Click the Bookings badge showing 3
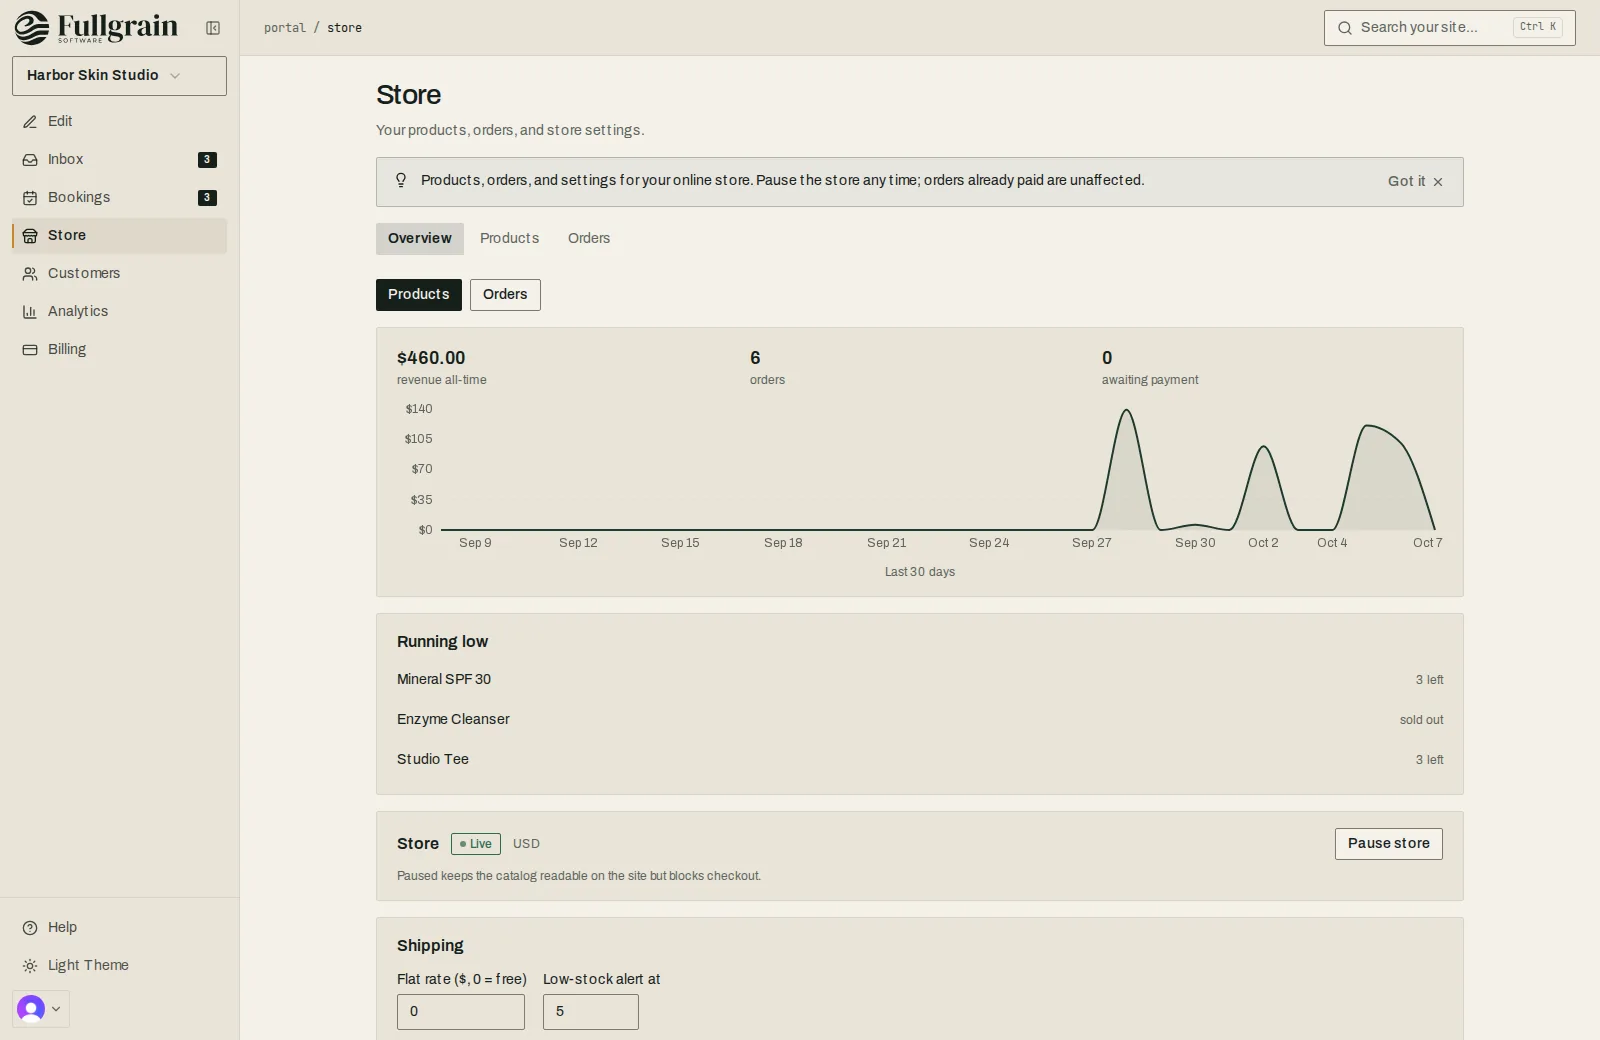The width and height of the screenshot is (1600, 1040). coord(207,198)
